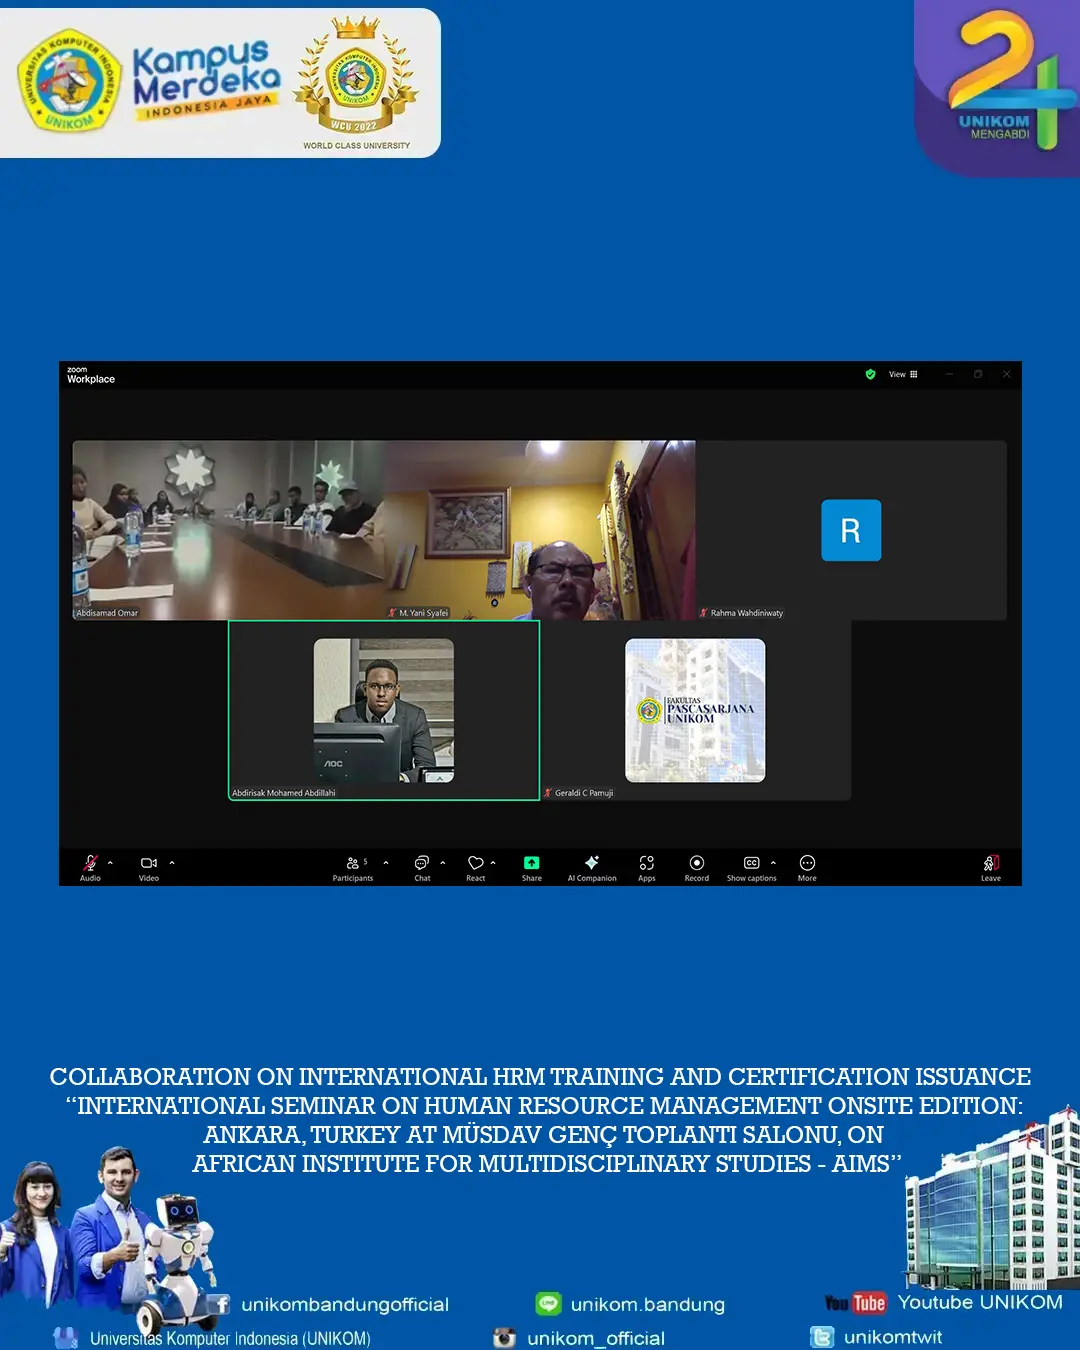Click the React heart icon
Screen dimensions: 1080x1350
tap(476, 864)
